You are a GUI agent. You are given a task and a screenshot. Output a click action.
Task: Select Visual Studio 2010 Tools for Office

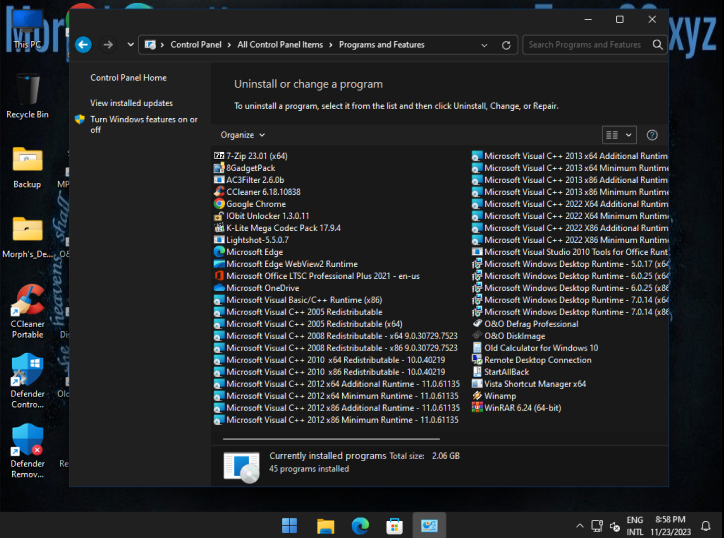pos(570,252)
